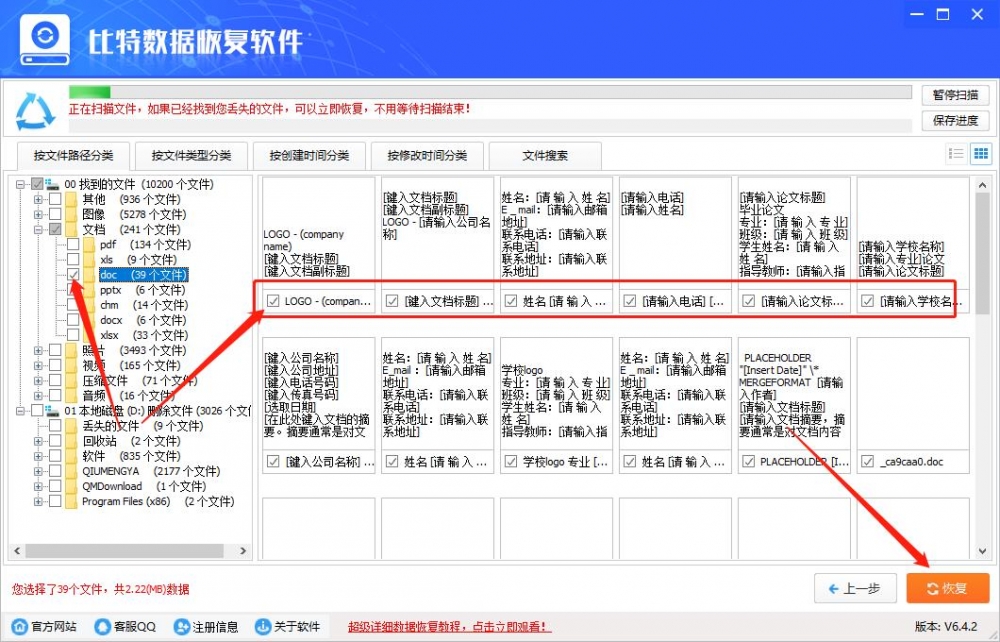The image size is (1000, 642).
Task: Uncheck the LOGO - (compan... file checkbox
Action: 273,301
